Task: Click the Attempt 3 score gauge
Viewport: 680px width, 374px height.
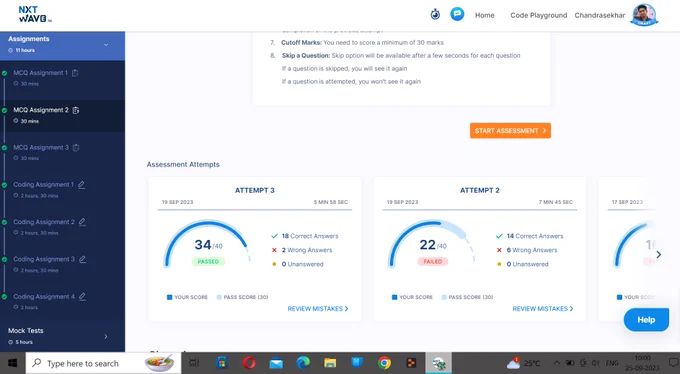Action: [207, 243]
